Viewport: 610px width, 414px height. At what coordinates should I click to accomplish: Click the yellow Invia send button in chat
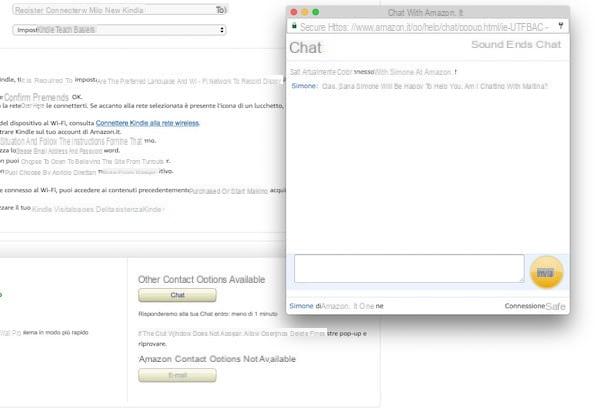click(546, 272)
